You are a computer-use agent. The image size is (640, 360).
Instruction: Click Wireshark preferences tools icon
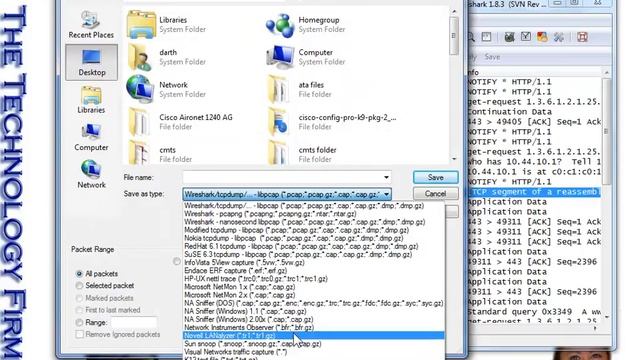[x=559, y=37]
